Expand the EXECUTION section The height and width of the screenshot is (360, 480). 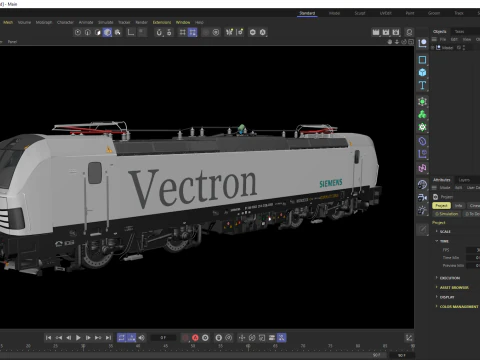pos(449,278)
